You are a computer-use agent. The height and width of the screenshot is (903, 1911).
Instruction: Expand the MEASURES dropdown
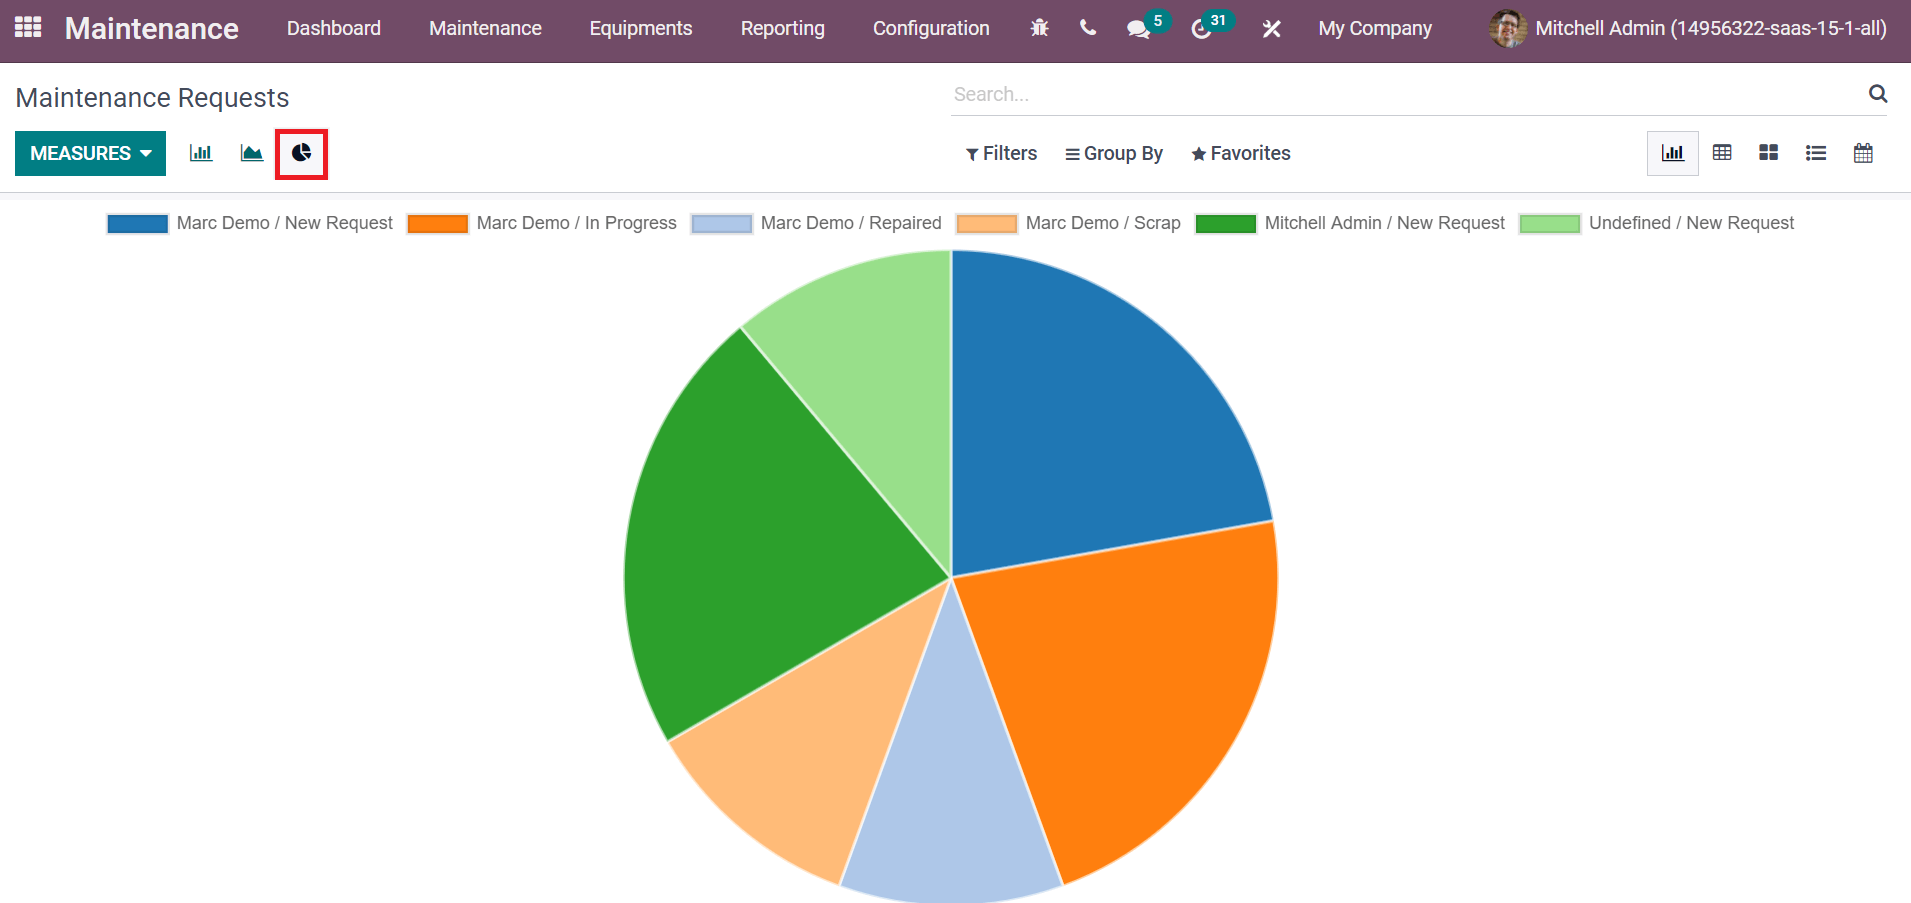[x=90, y=153]
